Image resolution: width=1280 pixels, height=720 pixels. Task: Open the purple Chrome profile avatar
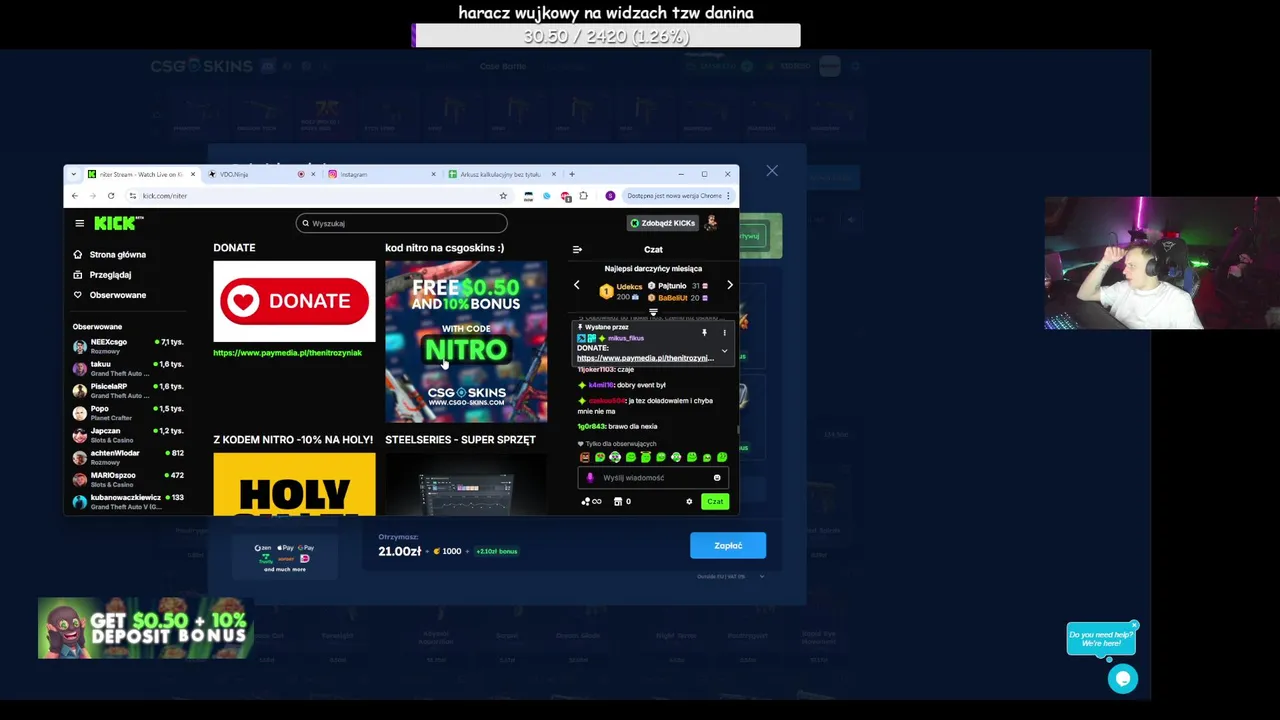click(x=610, y=196)
